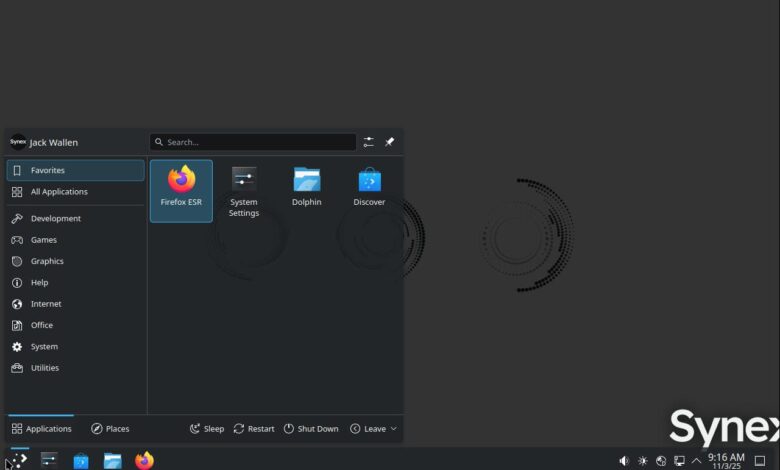Click the Shut Down button
The width and height of the screenshot is (780, 470).
click(x=311, y=429)
